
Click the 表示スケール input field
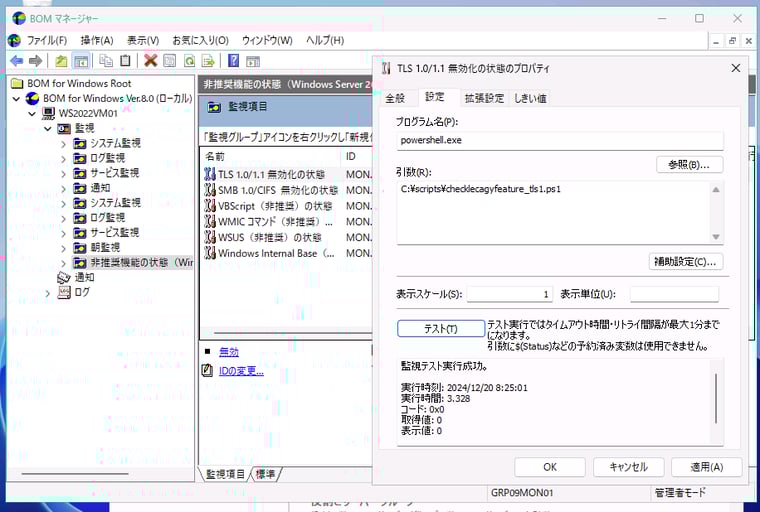[x=509, y=294]
